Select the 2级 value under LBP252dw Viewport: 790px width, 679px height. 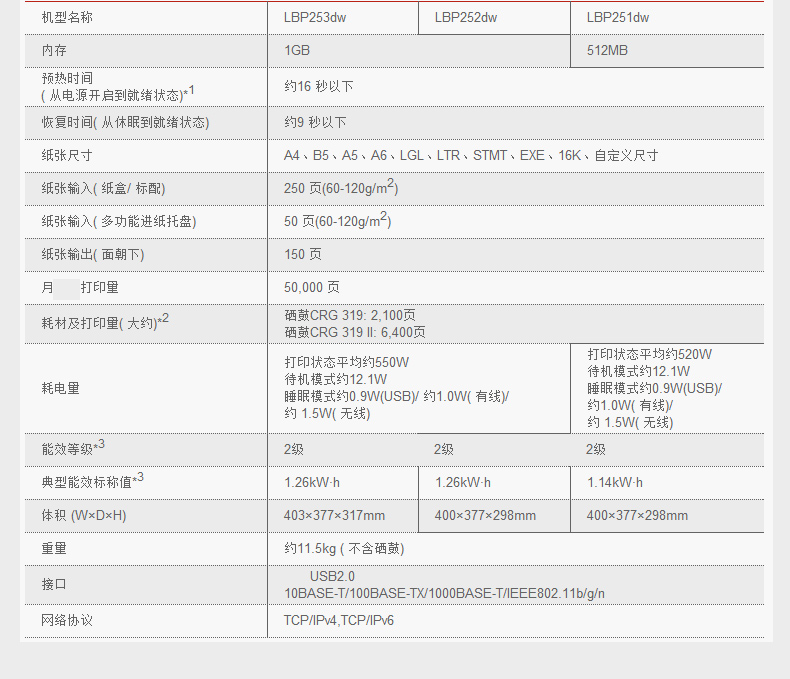[444, 449]
